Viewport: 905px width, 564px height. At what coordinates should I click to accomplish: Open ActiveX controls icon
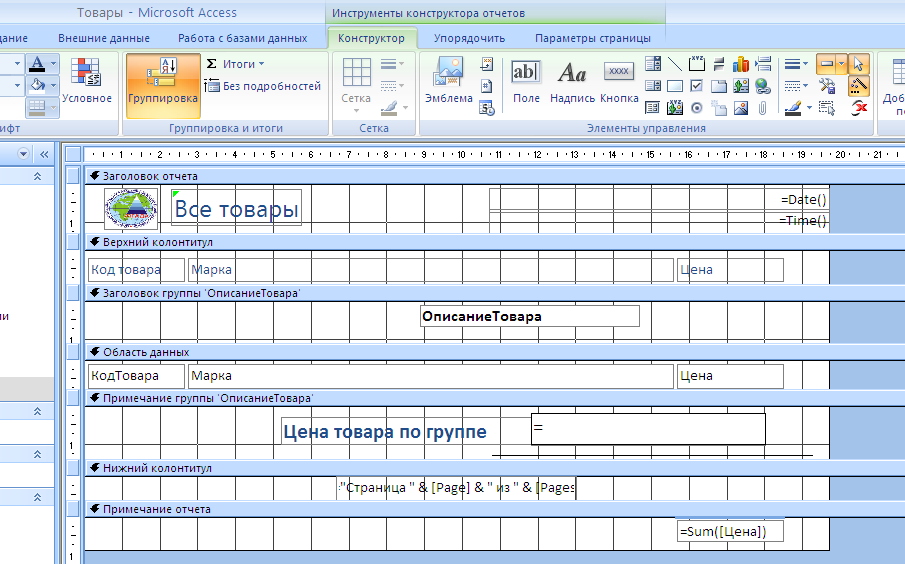[x=859, y=107]
